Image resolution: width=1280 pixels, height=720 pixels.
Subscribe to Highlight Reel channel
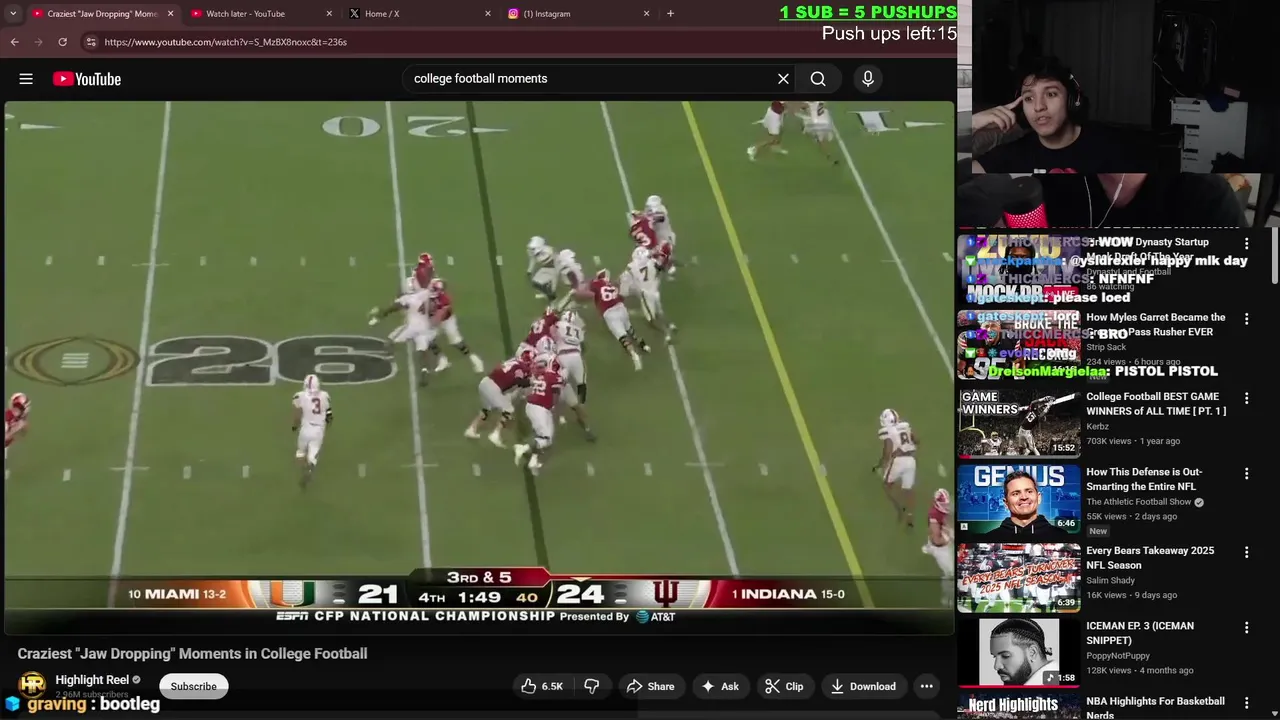point(193,686)
